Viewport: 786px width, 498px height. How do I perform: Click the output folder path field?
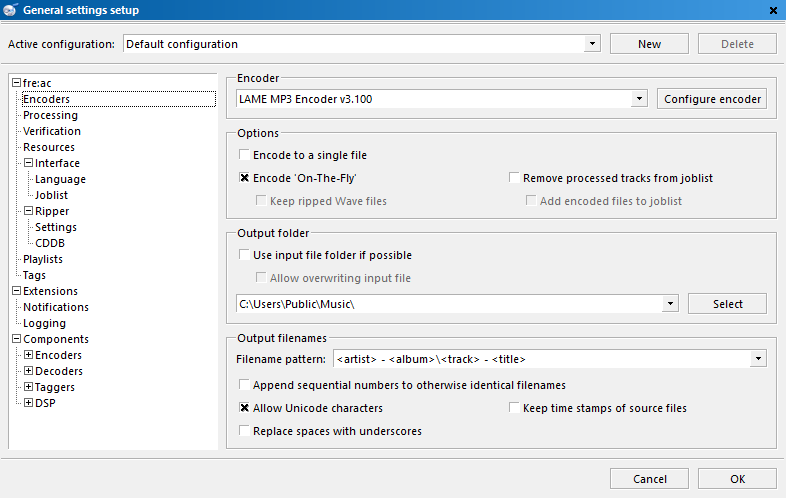tap(450, 304)
